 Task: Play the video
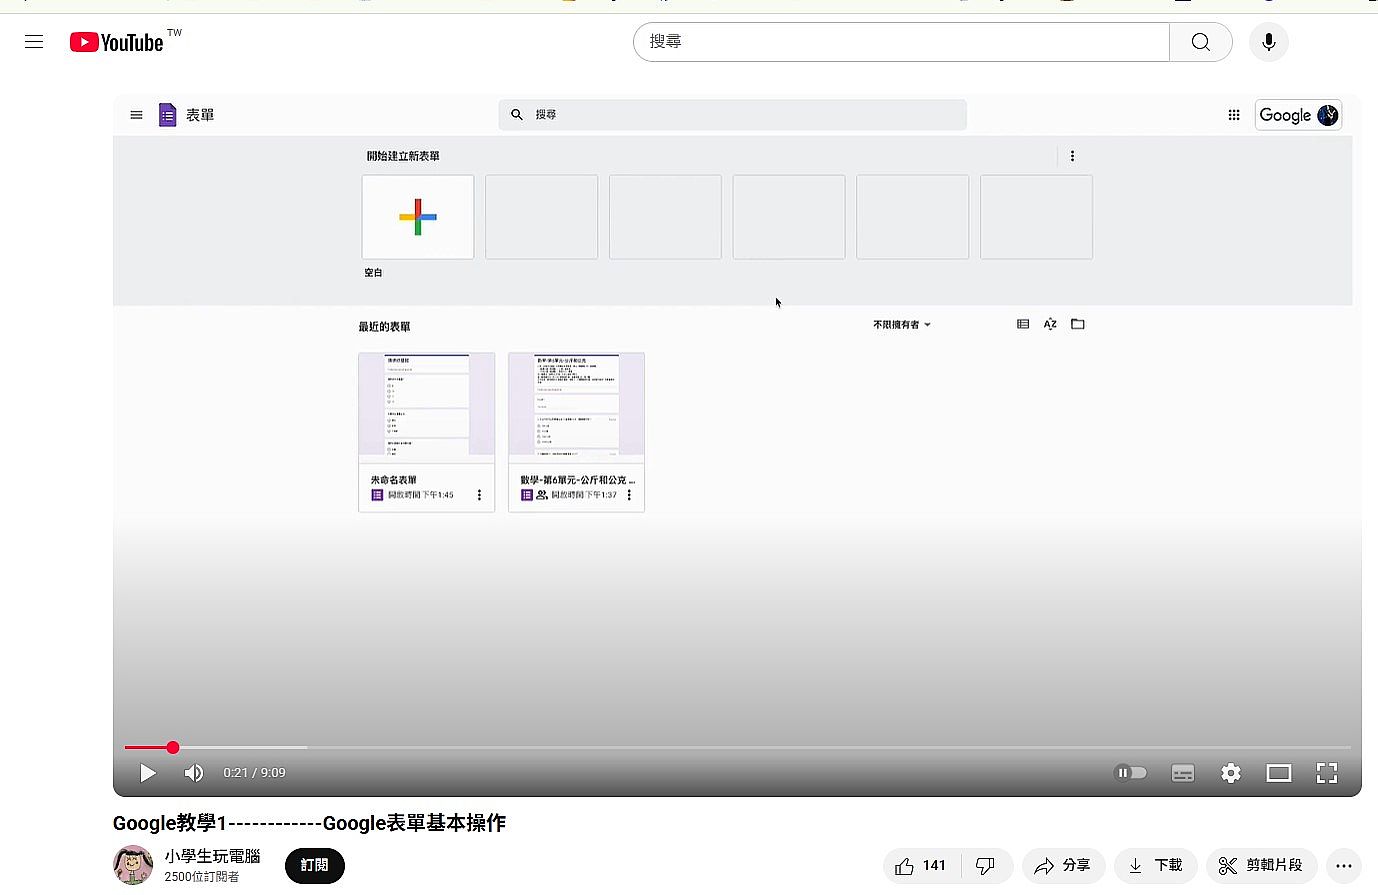point(148,773)
